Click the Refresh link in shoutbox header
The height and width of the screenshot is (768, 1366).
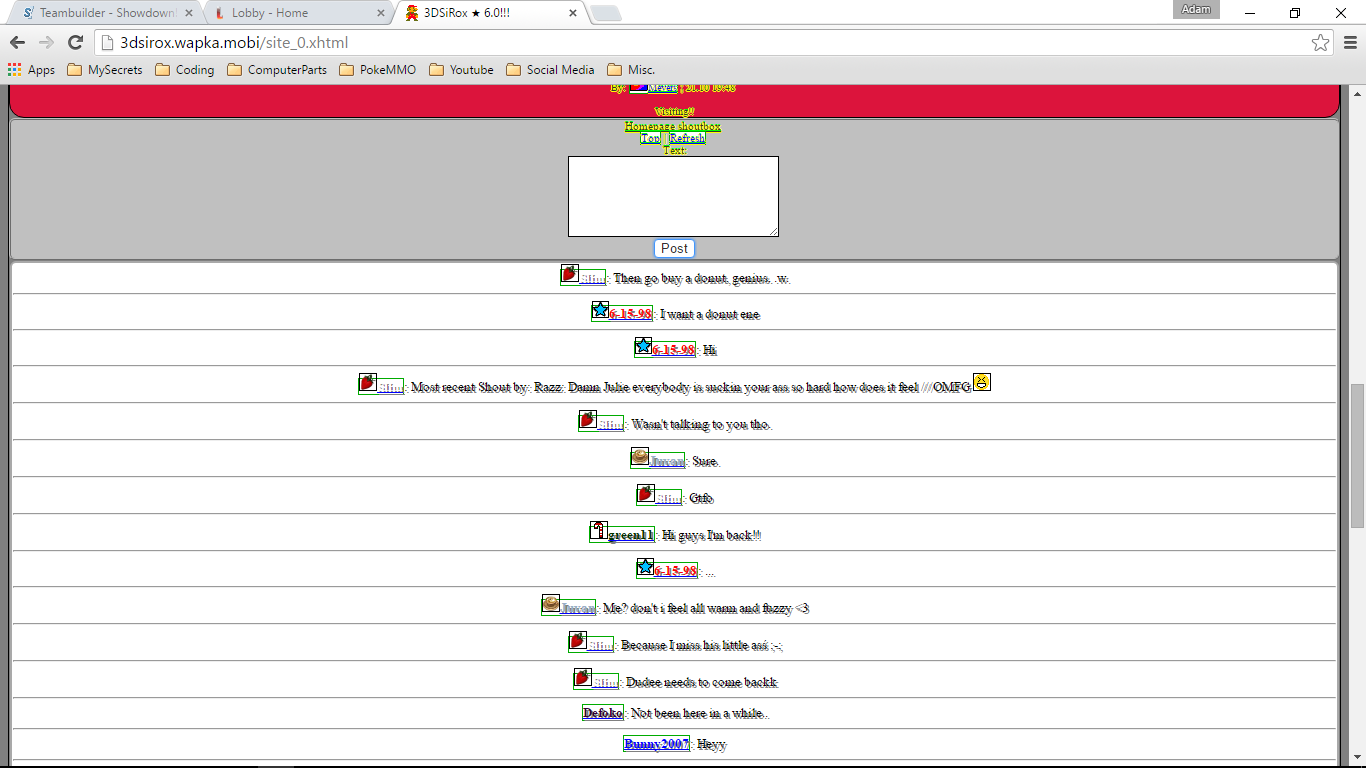pyautogui.click(x=687, y=138)
